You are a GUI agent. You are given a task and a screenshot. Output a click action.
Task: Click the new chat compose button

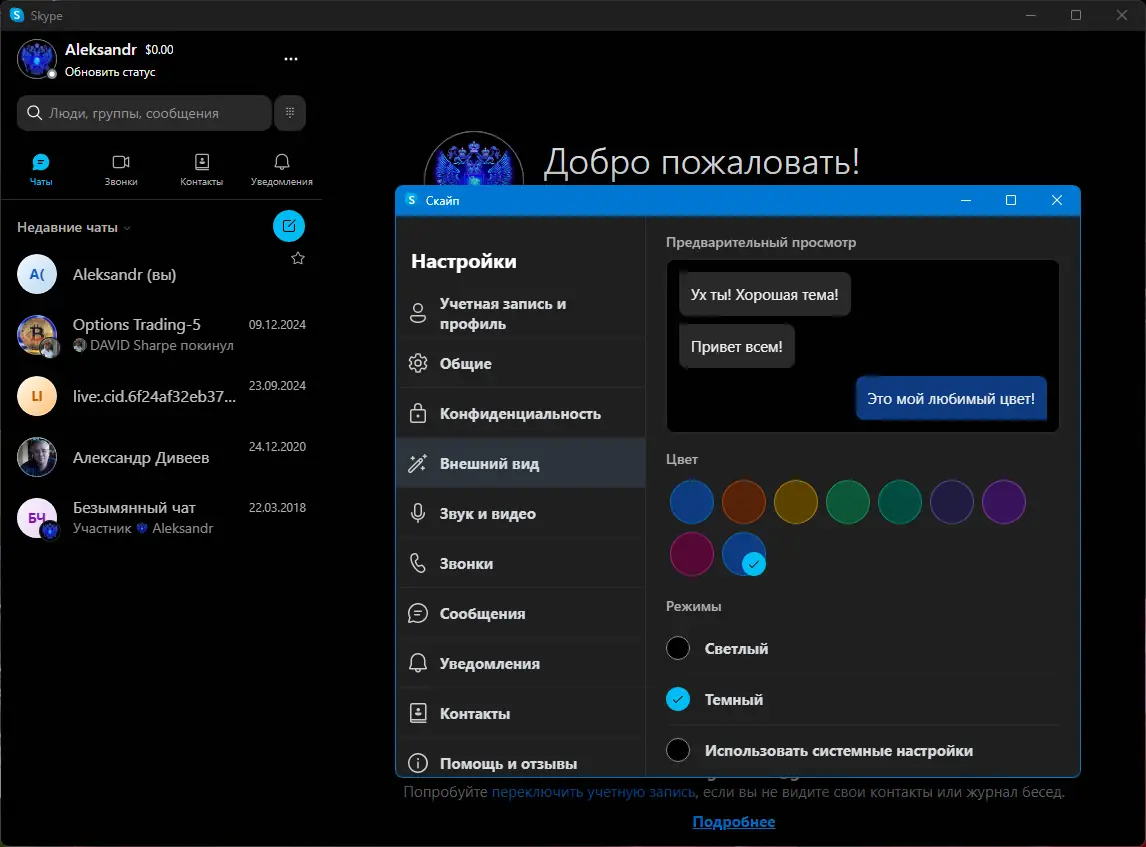pyautogui.click(x=289, y=226)
